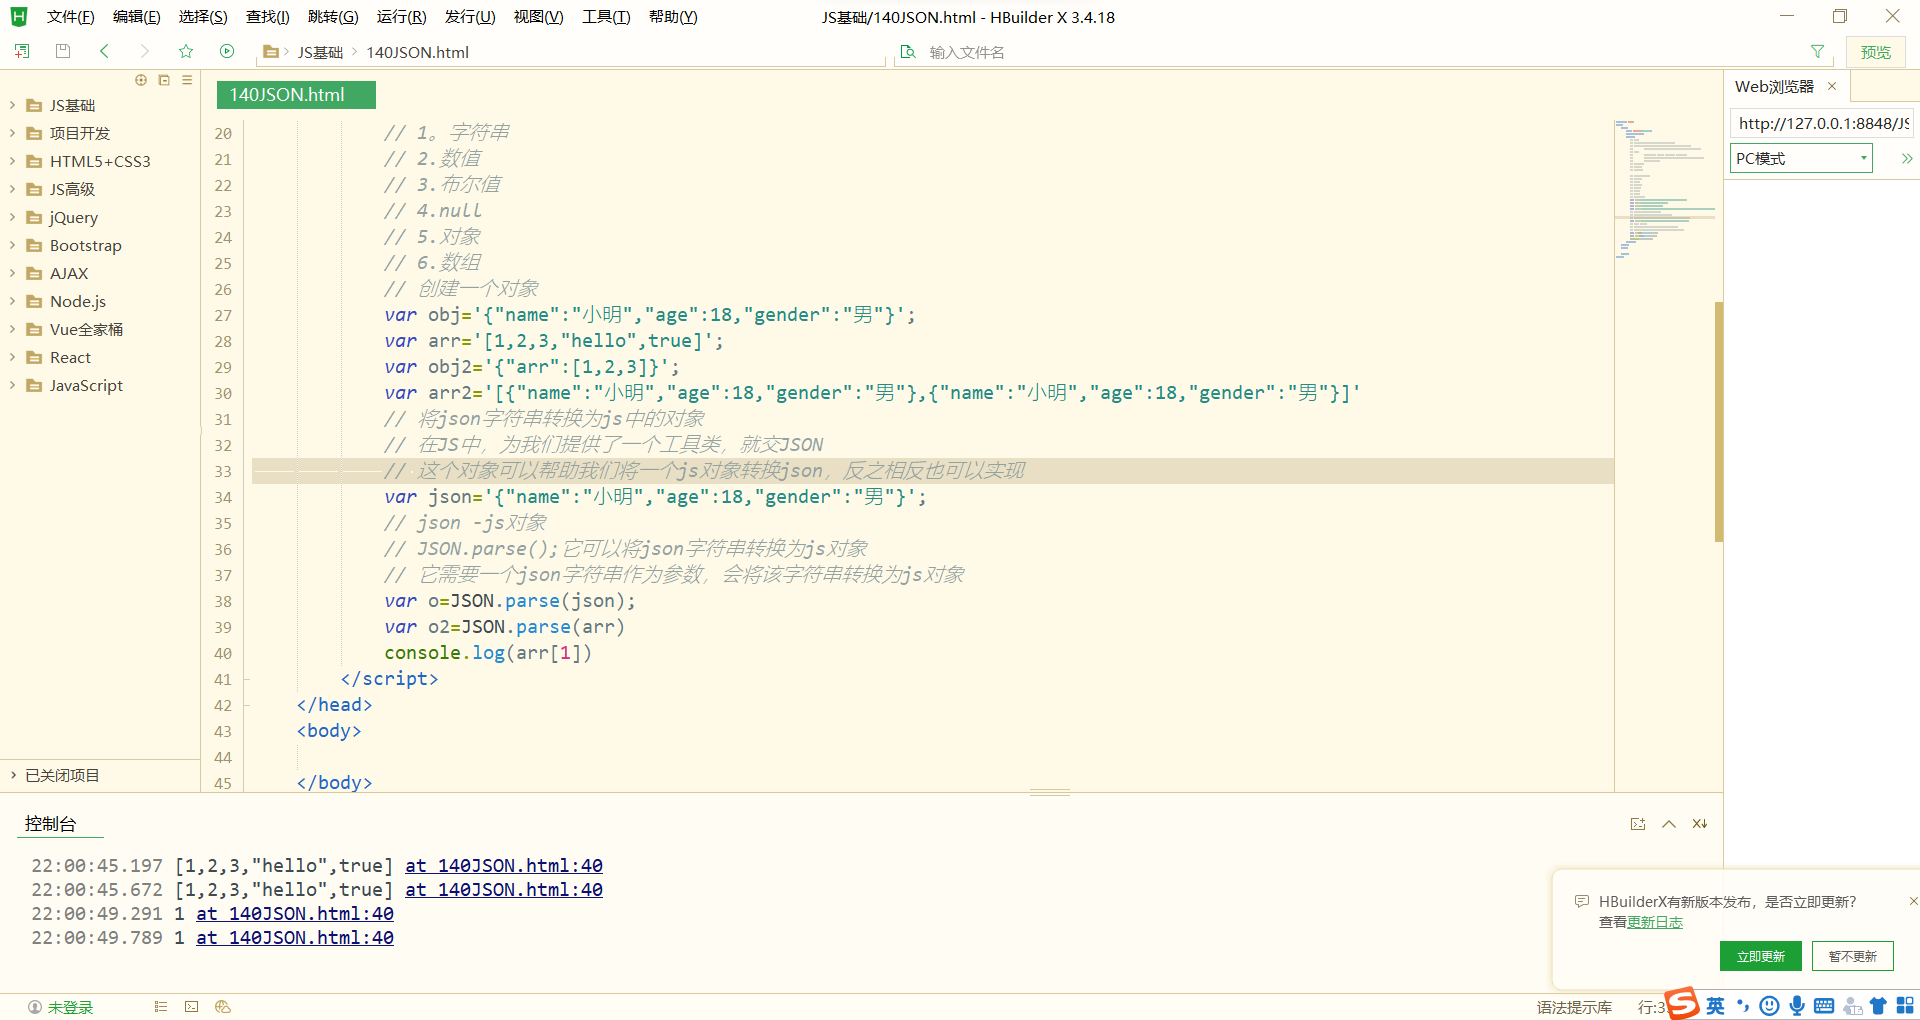Click the editor vertical scrollbar
The height and width of the screenshot is (1020, 1920).
pyautogui.click(x=1717, y=420)
